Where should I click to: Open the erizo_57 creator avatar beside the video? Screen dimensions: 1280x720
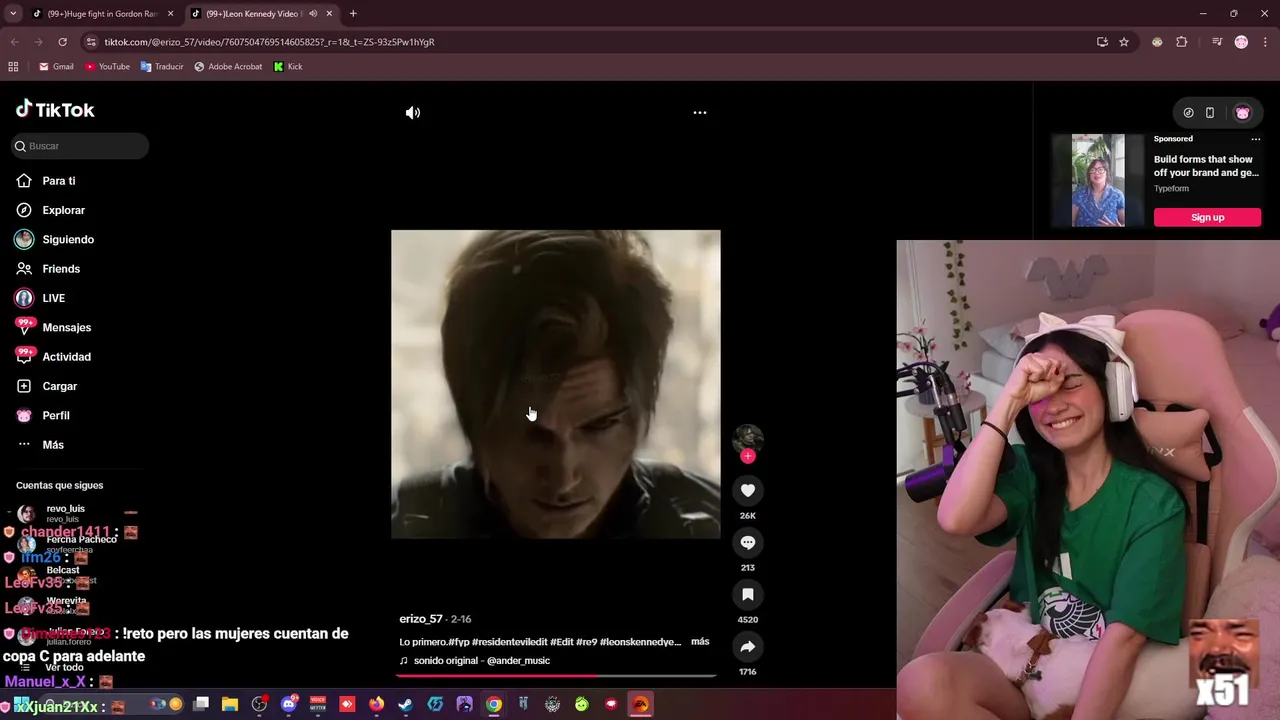click(x=748, y=438)
